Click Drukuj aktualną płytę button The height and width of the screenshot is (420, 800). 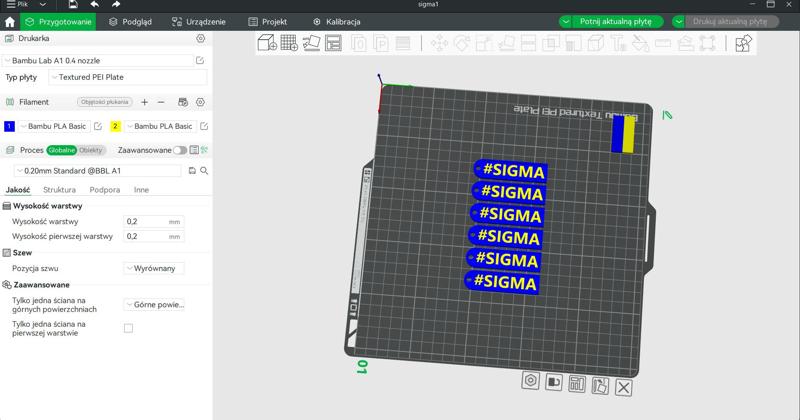click(730, 21)
